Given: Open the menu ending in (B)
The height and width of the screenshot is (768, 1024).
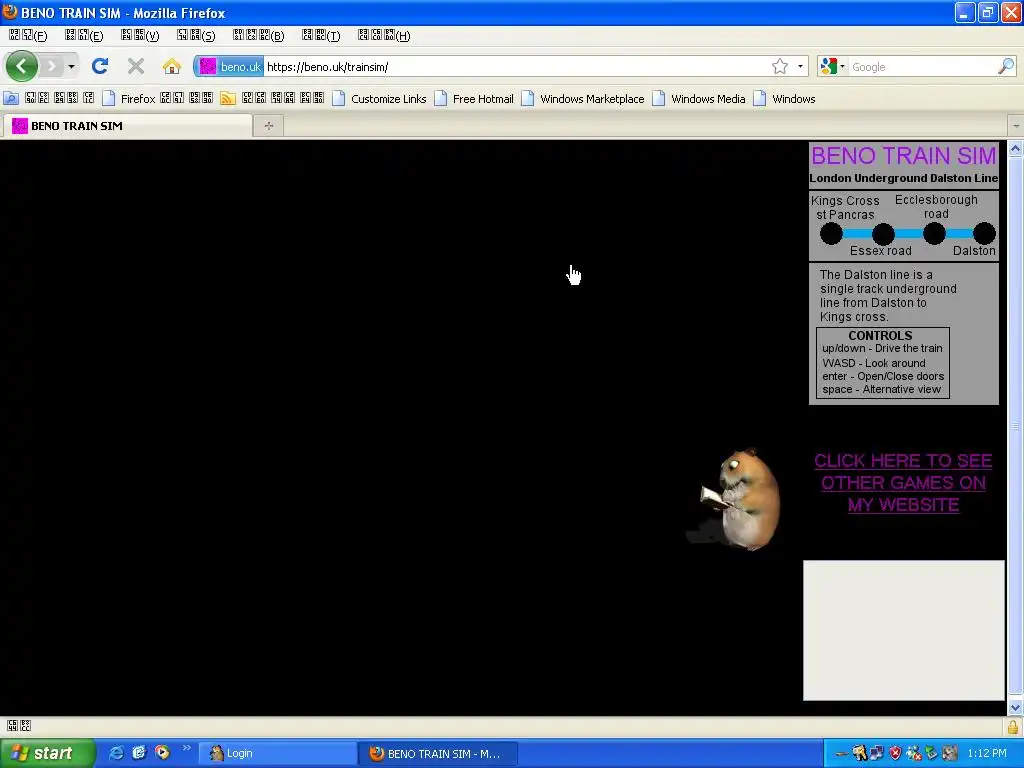Looking at the screenshot, I should (259, 35).
